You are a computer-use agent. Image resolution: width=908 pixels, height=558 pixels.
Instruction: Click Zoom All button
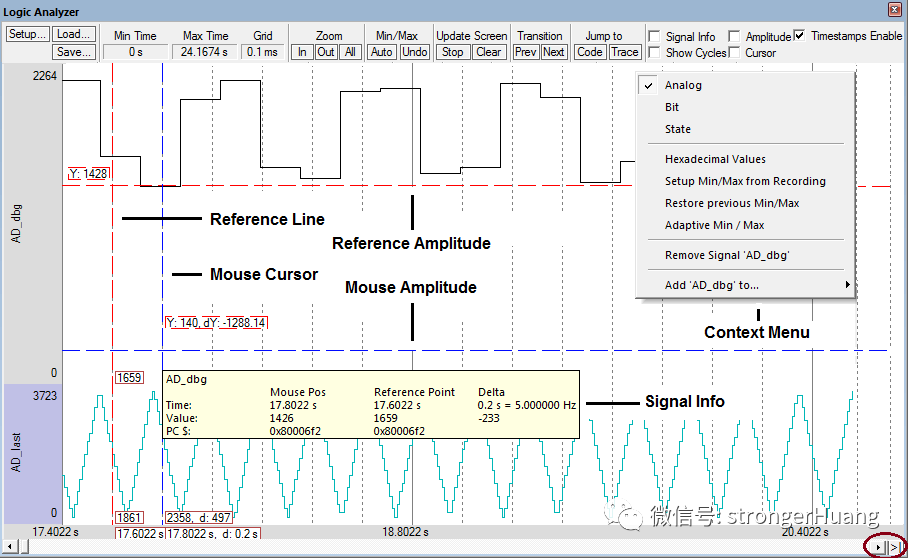tap(350, 52)
